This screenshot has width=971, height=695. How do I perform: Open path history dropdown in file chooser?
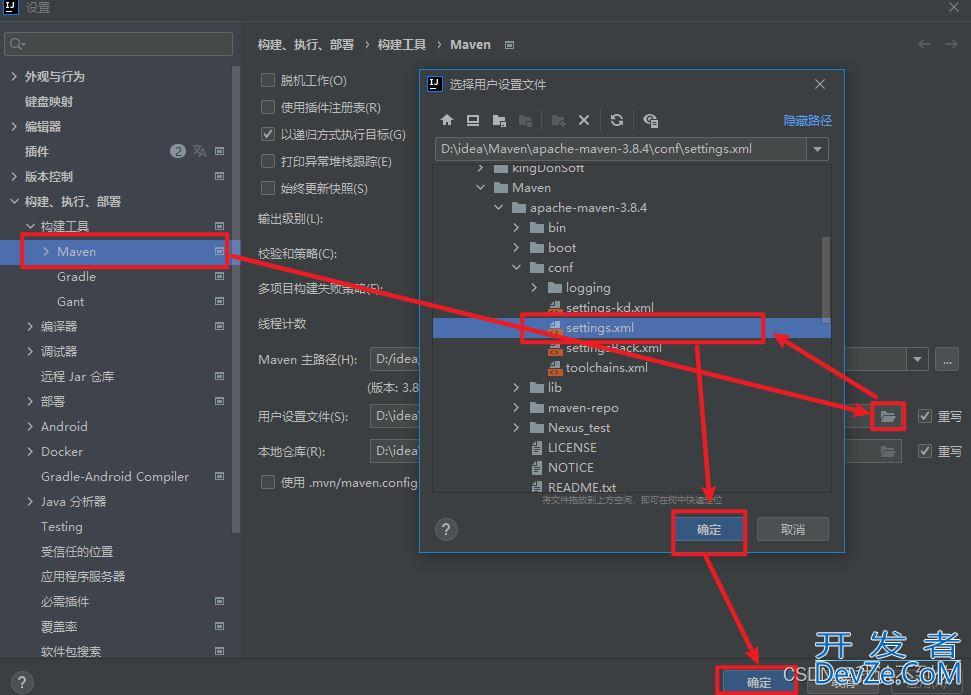click(x=817, y=149)
